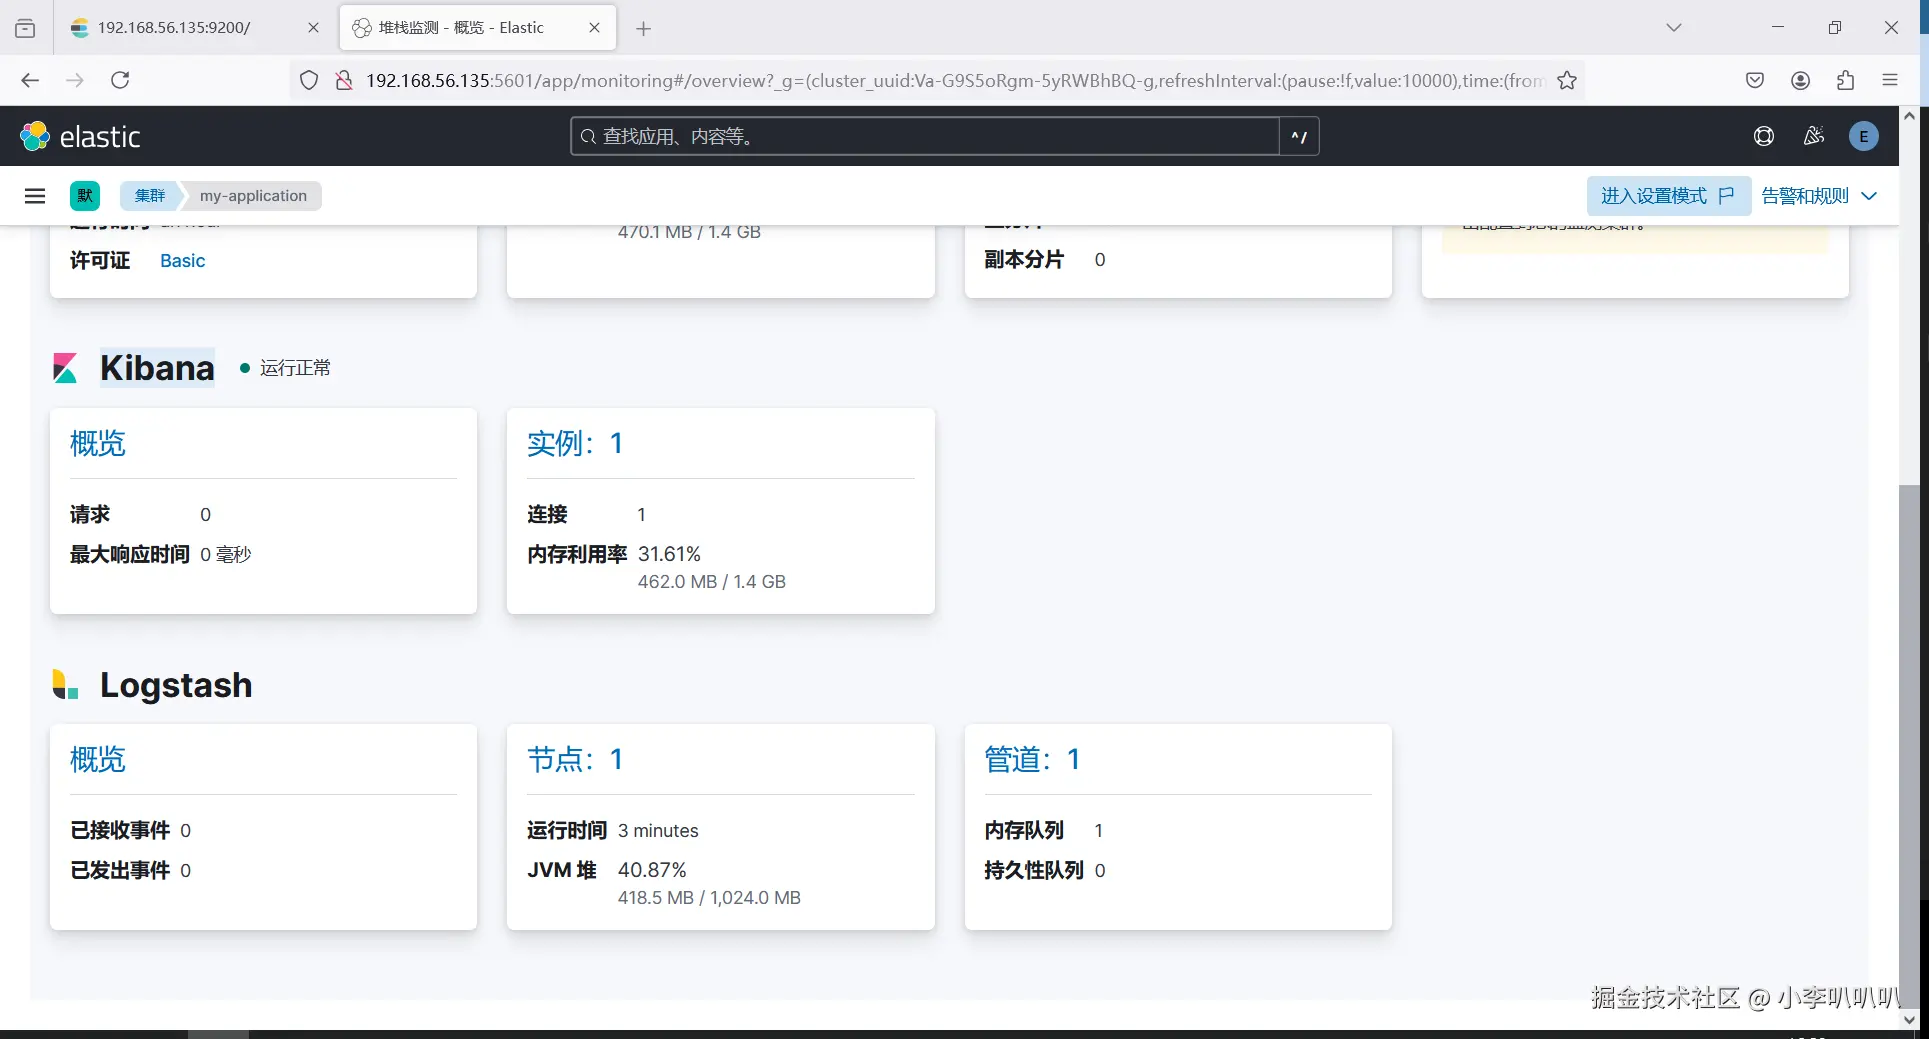View insecure connection lock info
The width and height of the screenshot is (1929, 1039).
coord(344,80)
